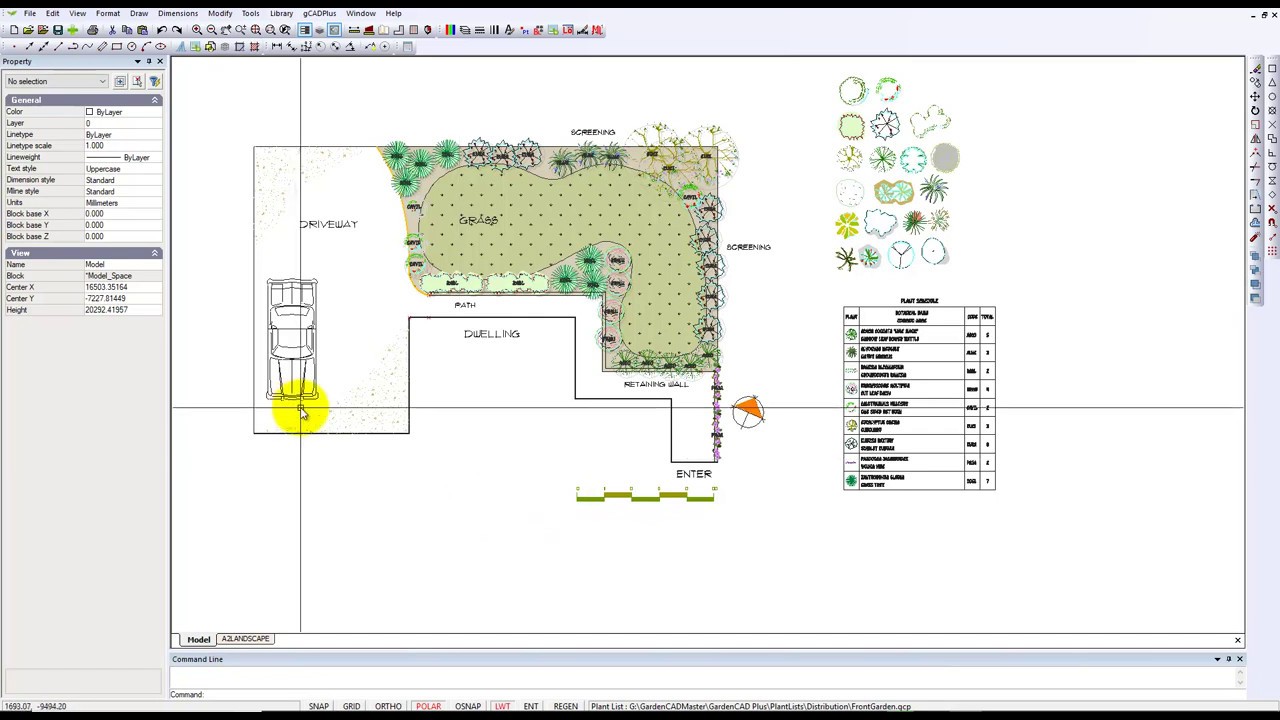Viewport: 1280px width, 720px height.
Task: Click the Save disk icon in toolbar
Action: click(x=58, y=30)
